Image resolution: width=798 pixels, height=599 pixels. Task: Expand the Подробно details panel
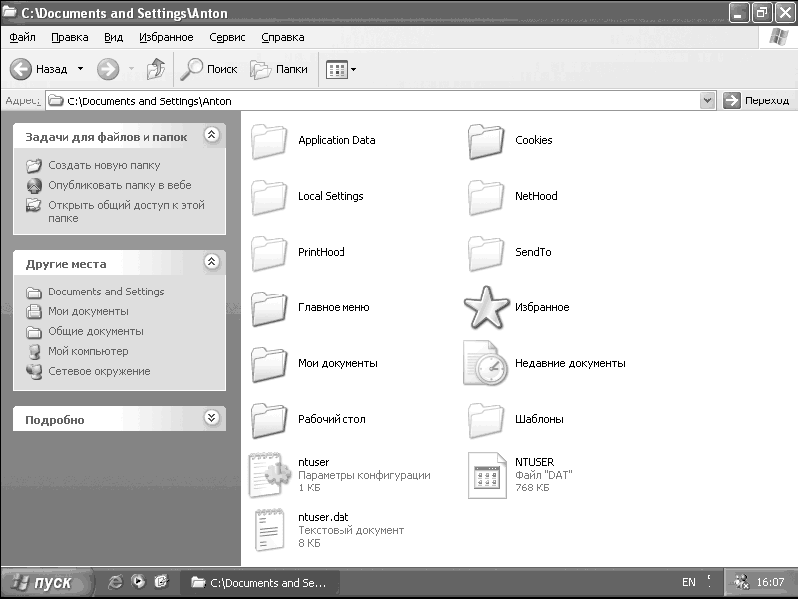(x=212, y=417)
